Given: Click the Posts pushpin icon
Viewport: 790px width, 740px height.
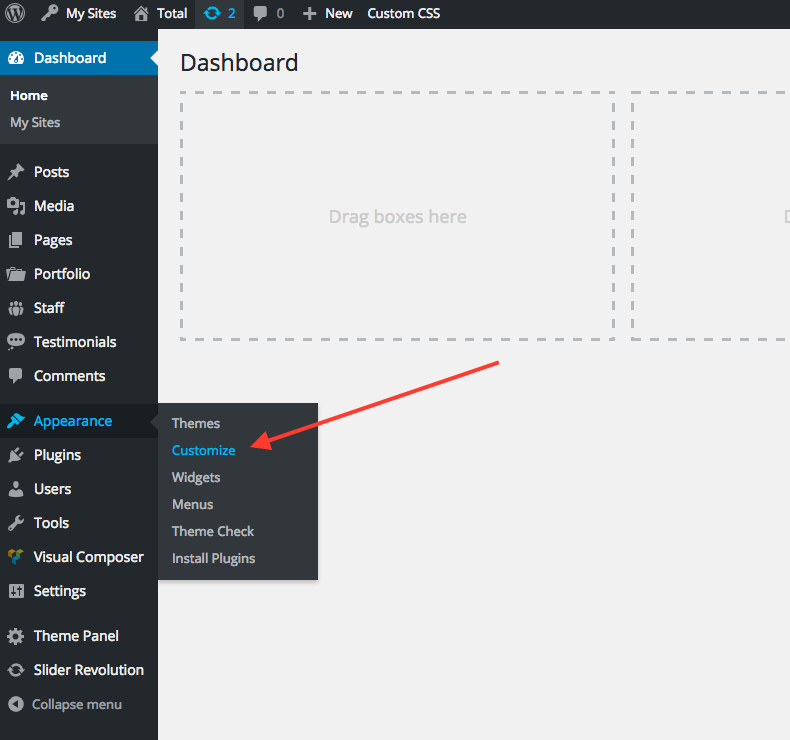Looking at the screenshot, I should [16, 172].
